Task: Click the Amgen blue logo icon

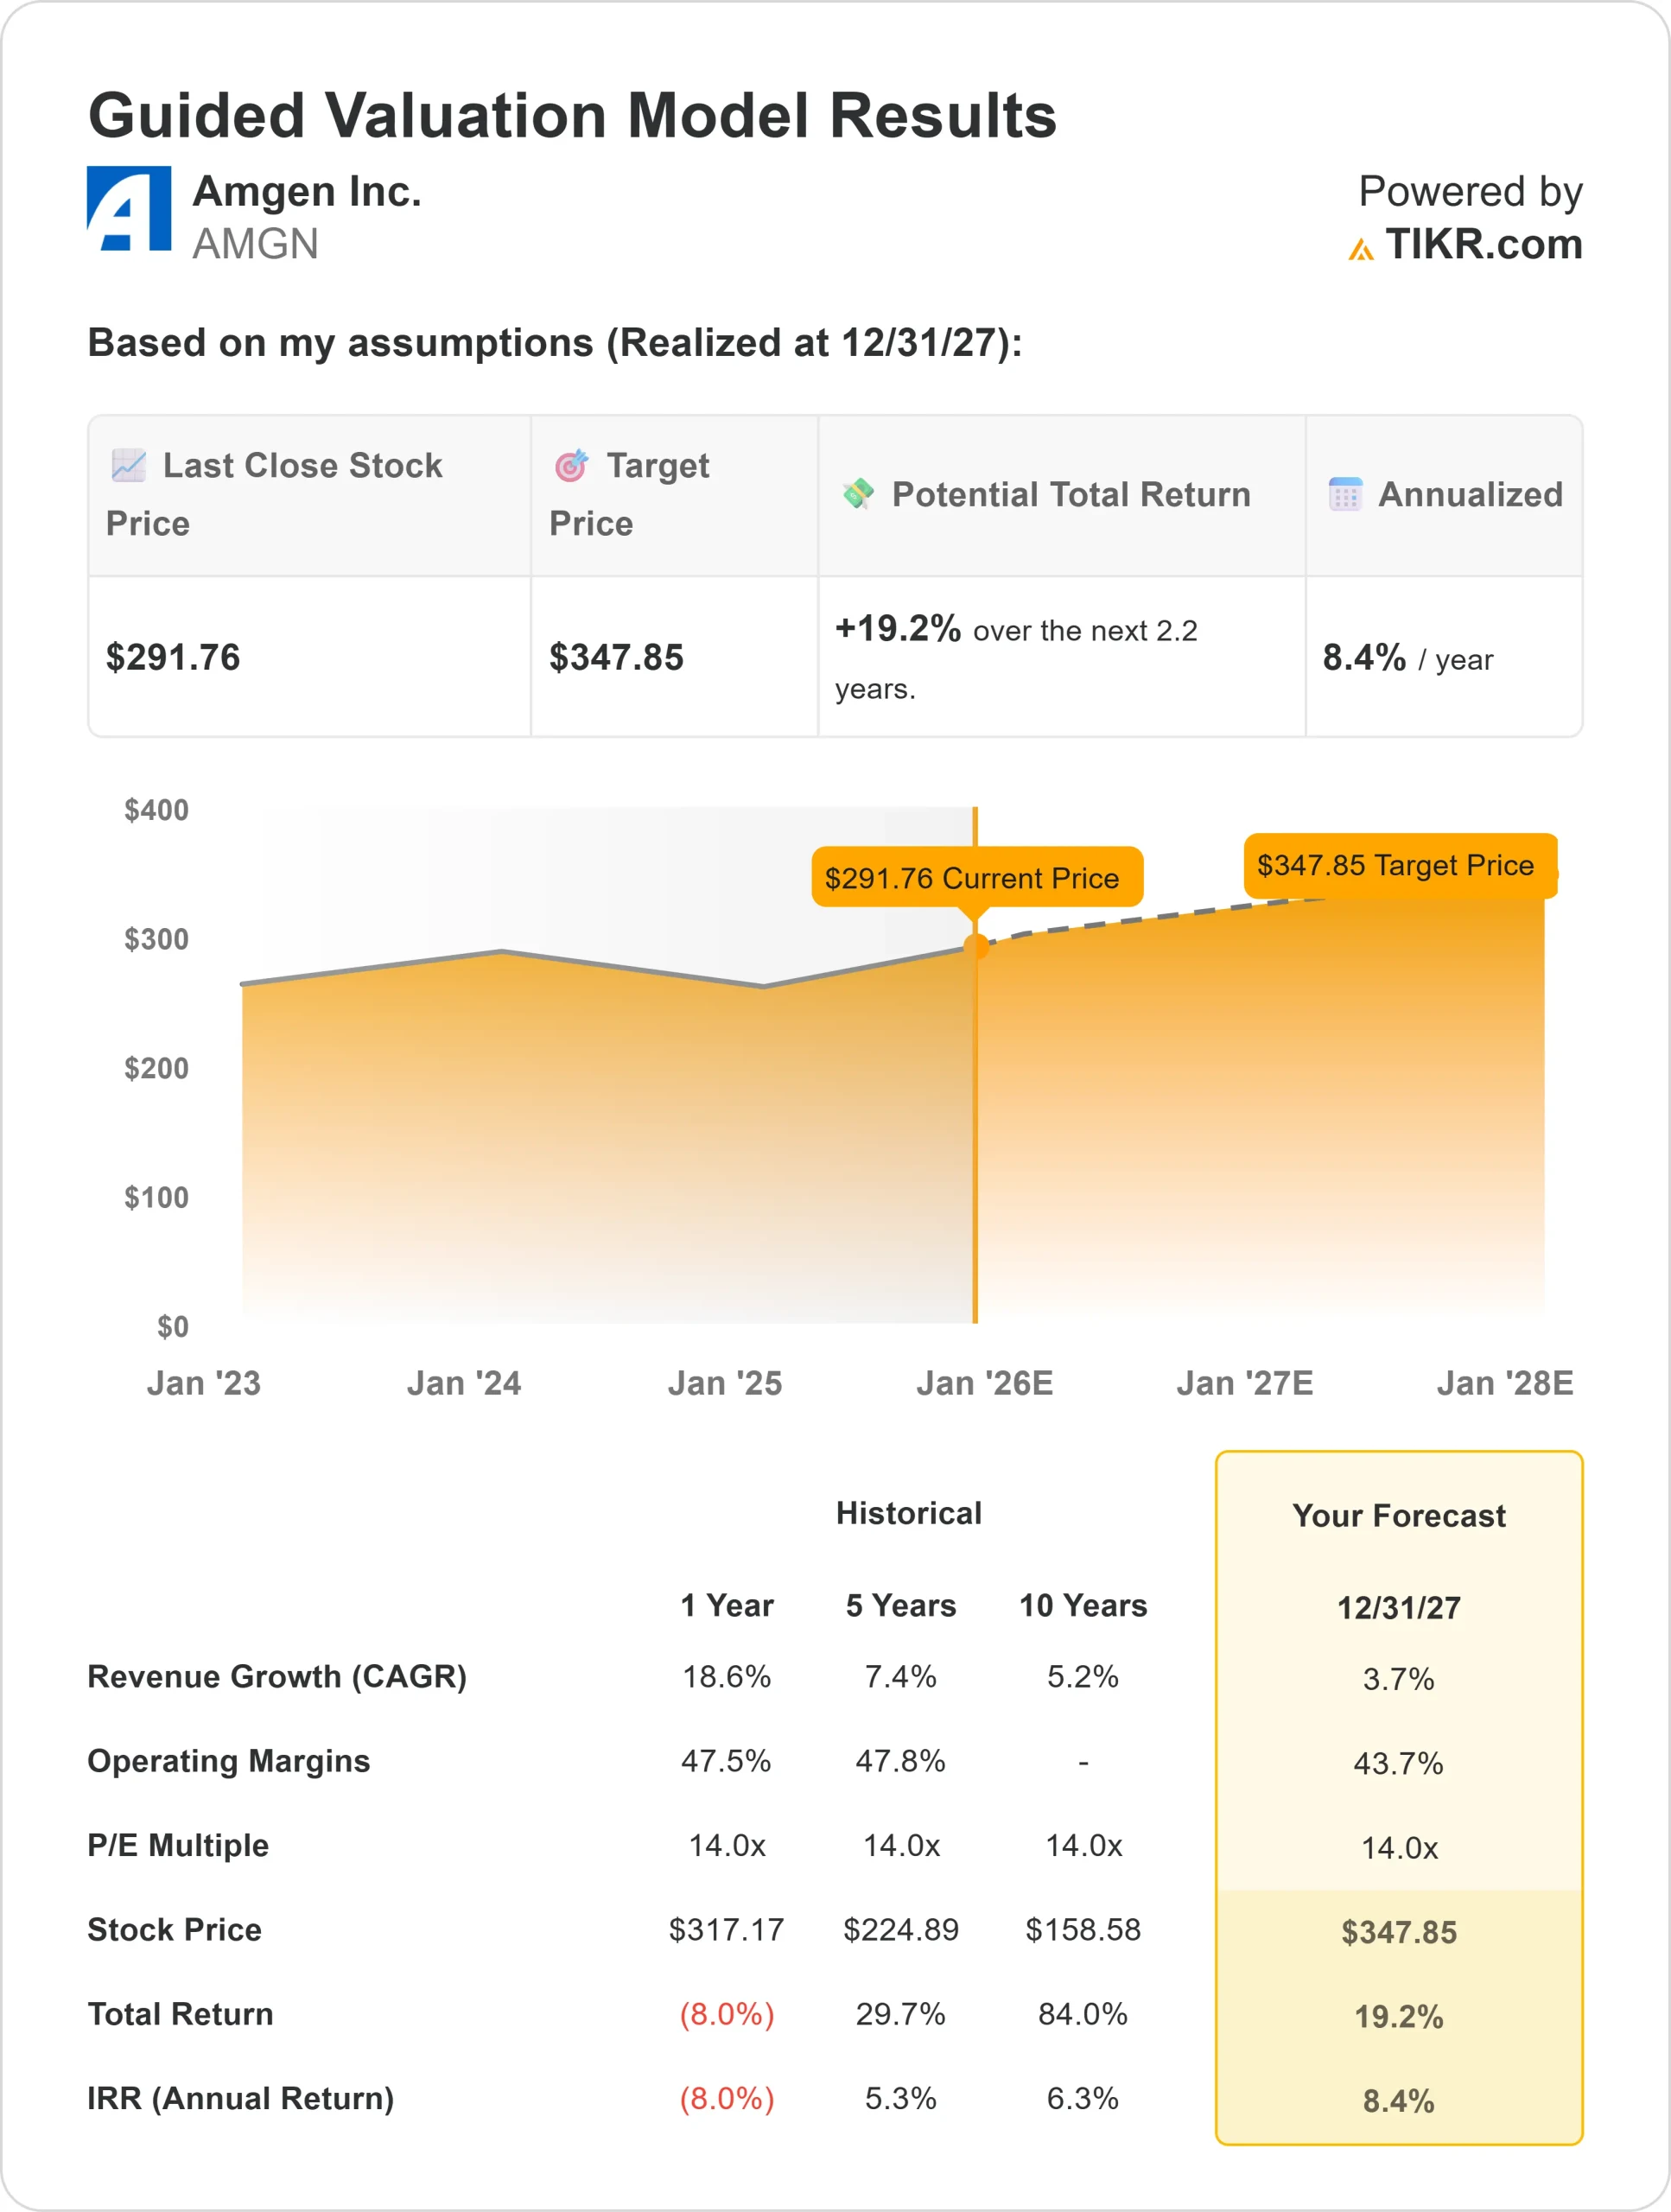Action: (x=129, y=209)
